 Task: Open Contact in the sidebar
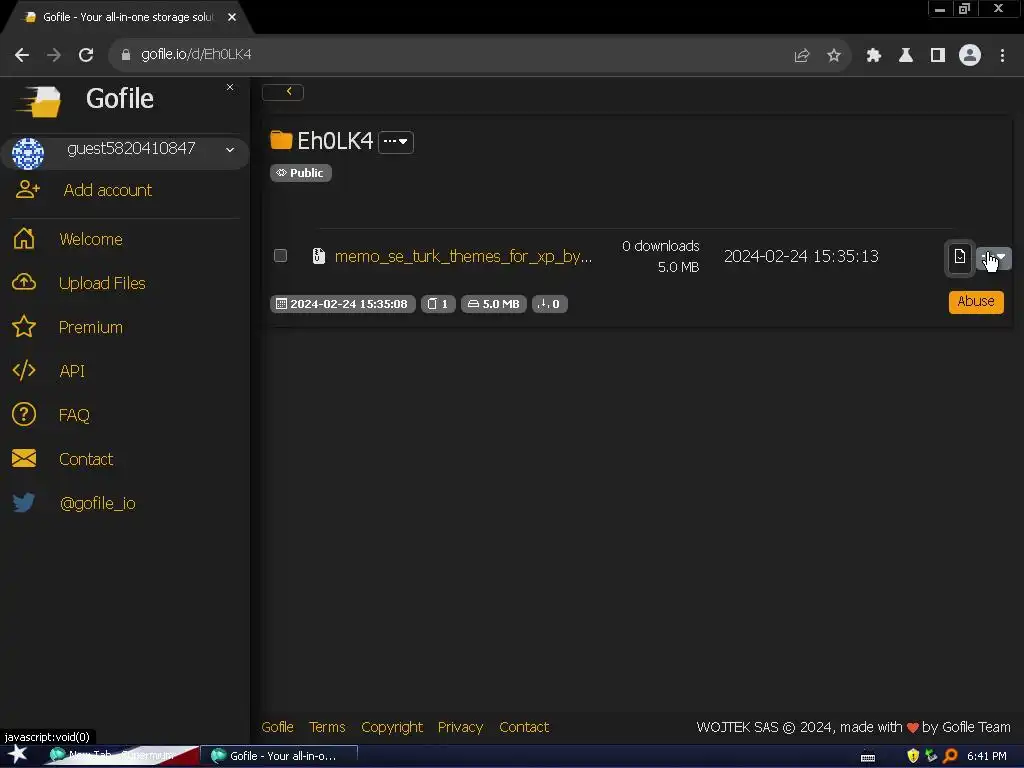pyautogui.click(x=86, y=459)
